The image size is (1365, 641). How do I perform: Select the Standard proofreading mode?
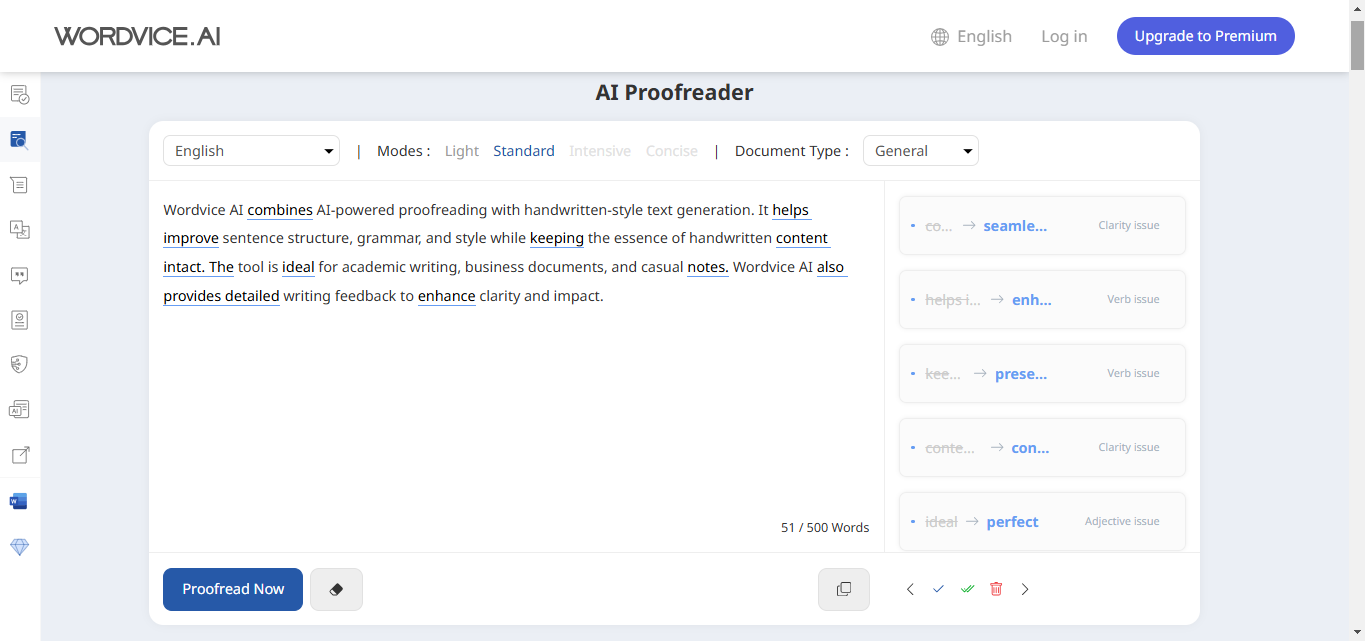point(524,151)
